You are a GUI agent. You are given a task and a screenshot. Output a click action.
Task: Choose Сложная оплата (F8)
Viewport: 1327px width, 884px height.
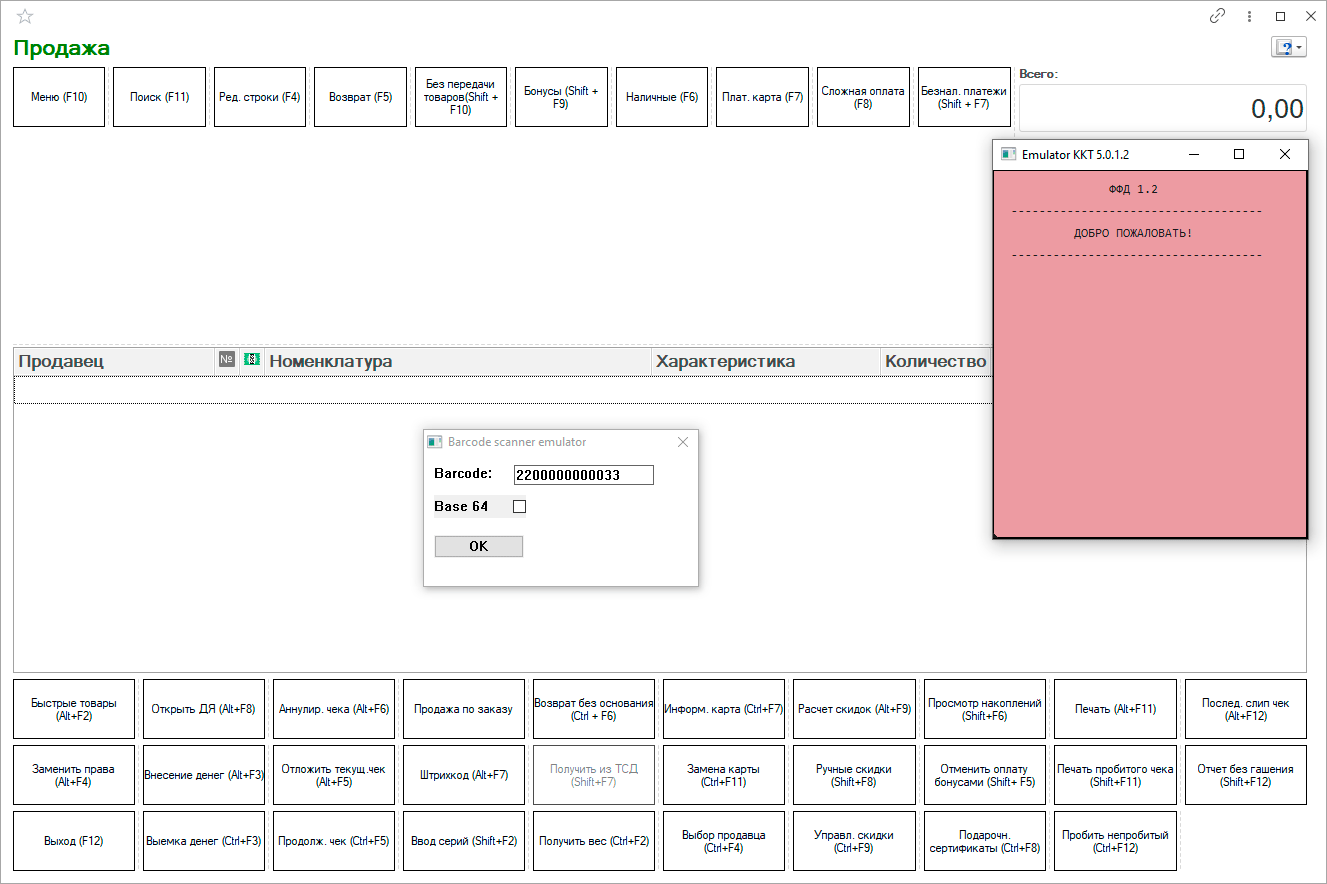point(863,97)
